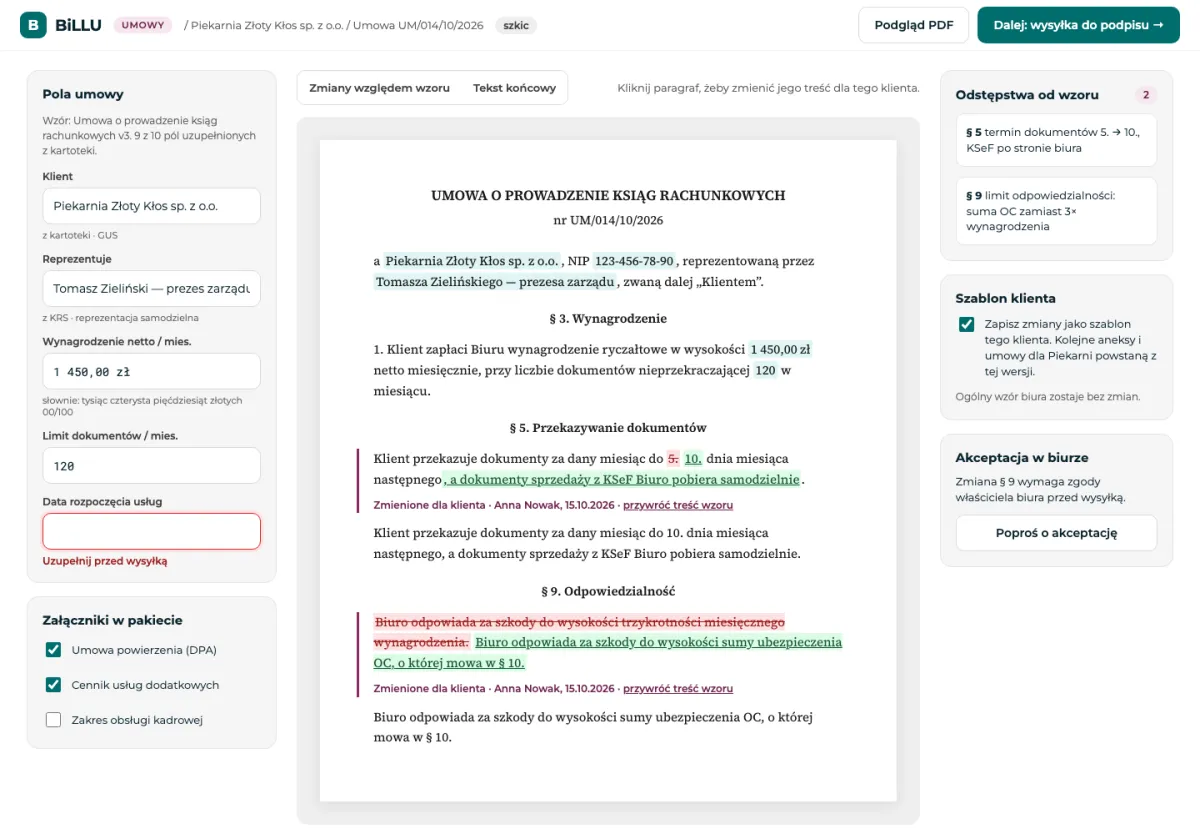1200x834 pixels.
Task: Focus the Wynagrodzenie netto amount field
Action: coord(151,371)
